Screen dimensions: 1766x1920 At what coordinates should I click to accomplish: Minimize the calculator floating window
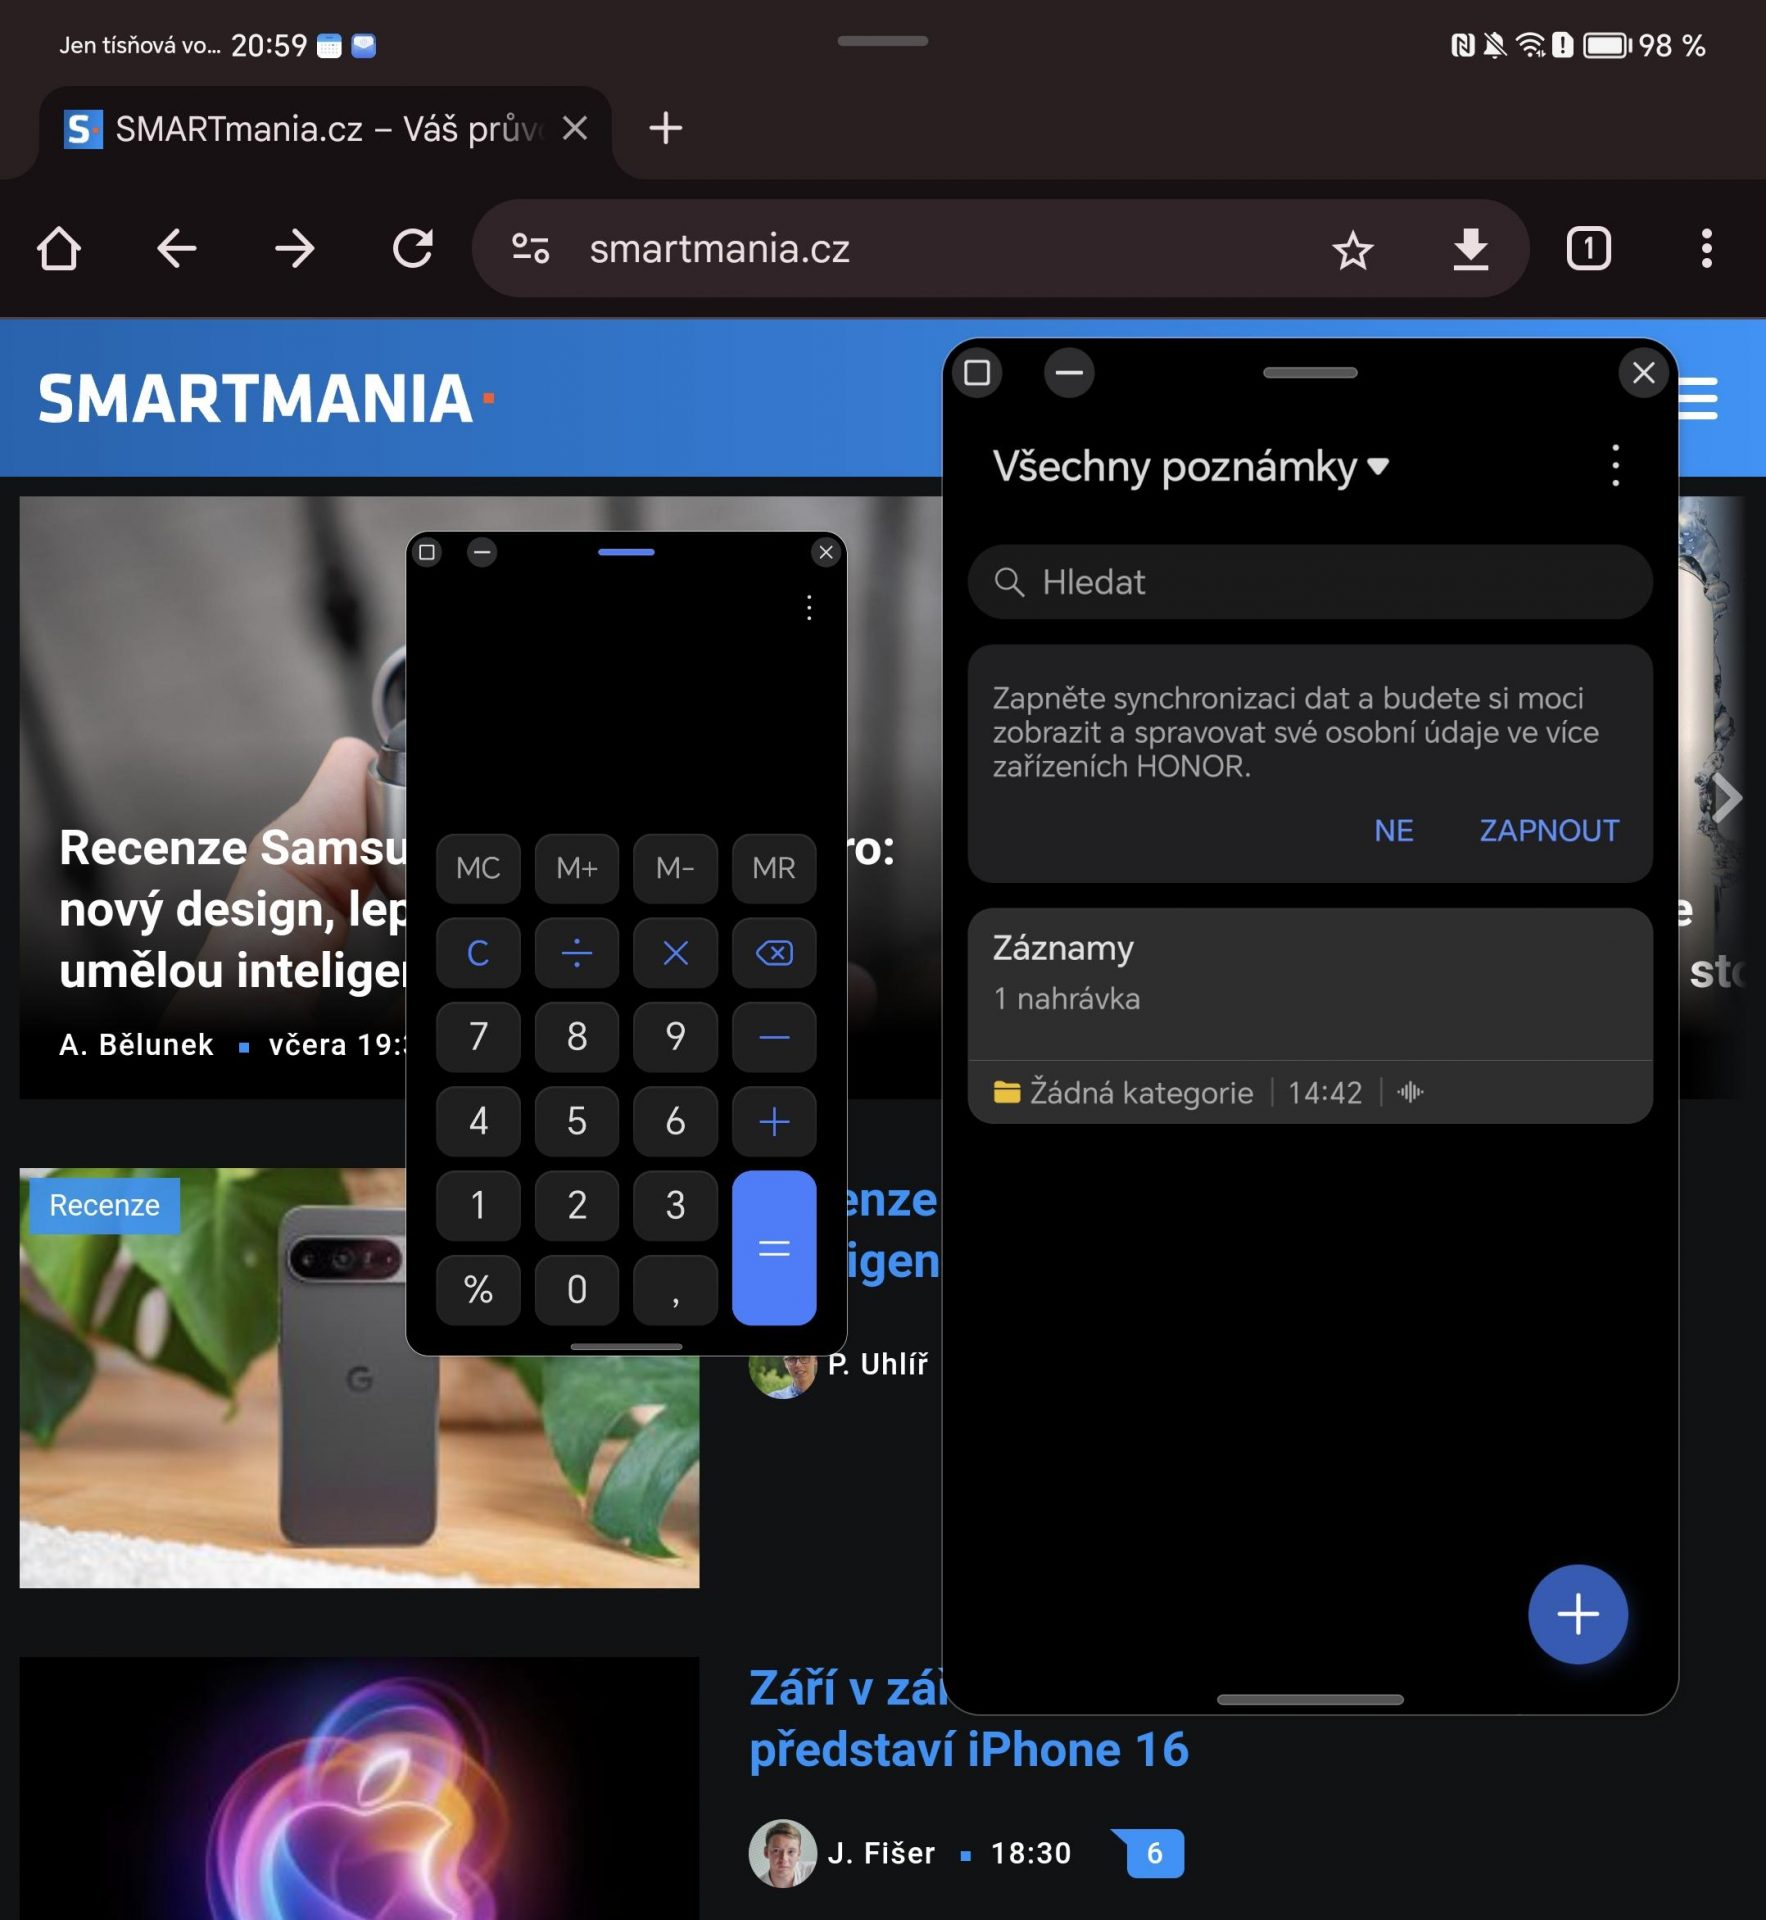(x=482, y=552)
